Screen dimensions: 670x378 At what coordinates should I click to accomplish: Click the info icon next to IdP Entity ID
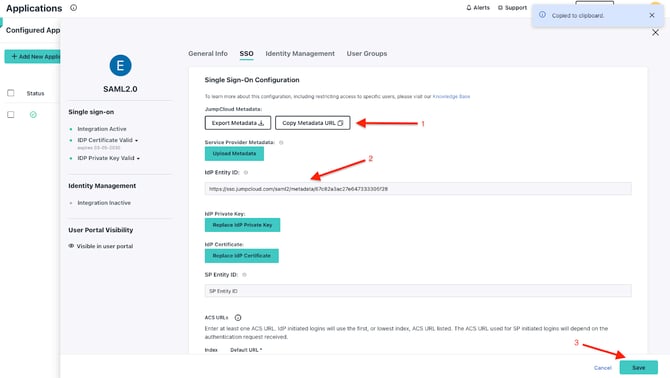pyautogui.click(x=246, y=173)
